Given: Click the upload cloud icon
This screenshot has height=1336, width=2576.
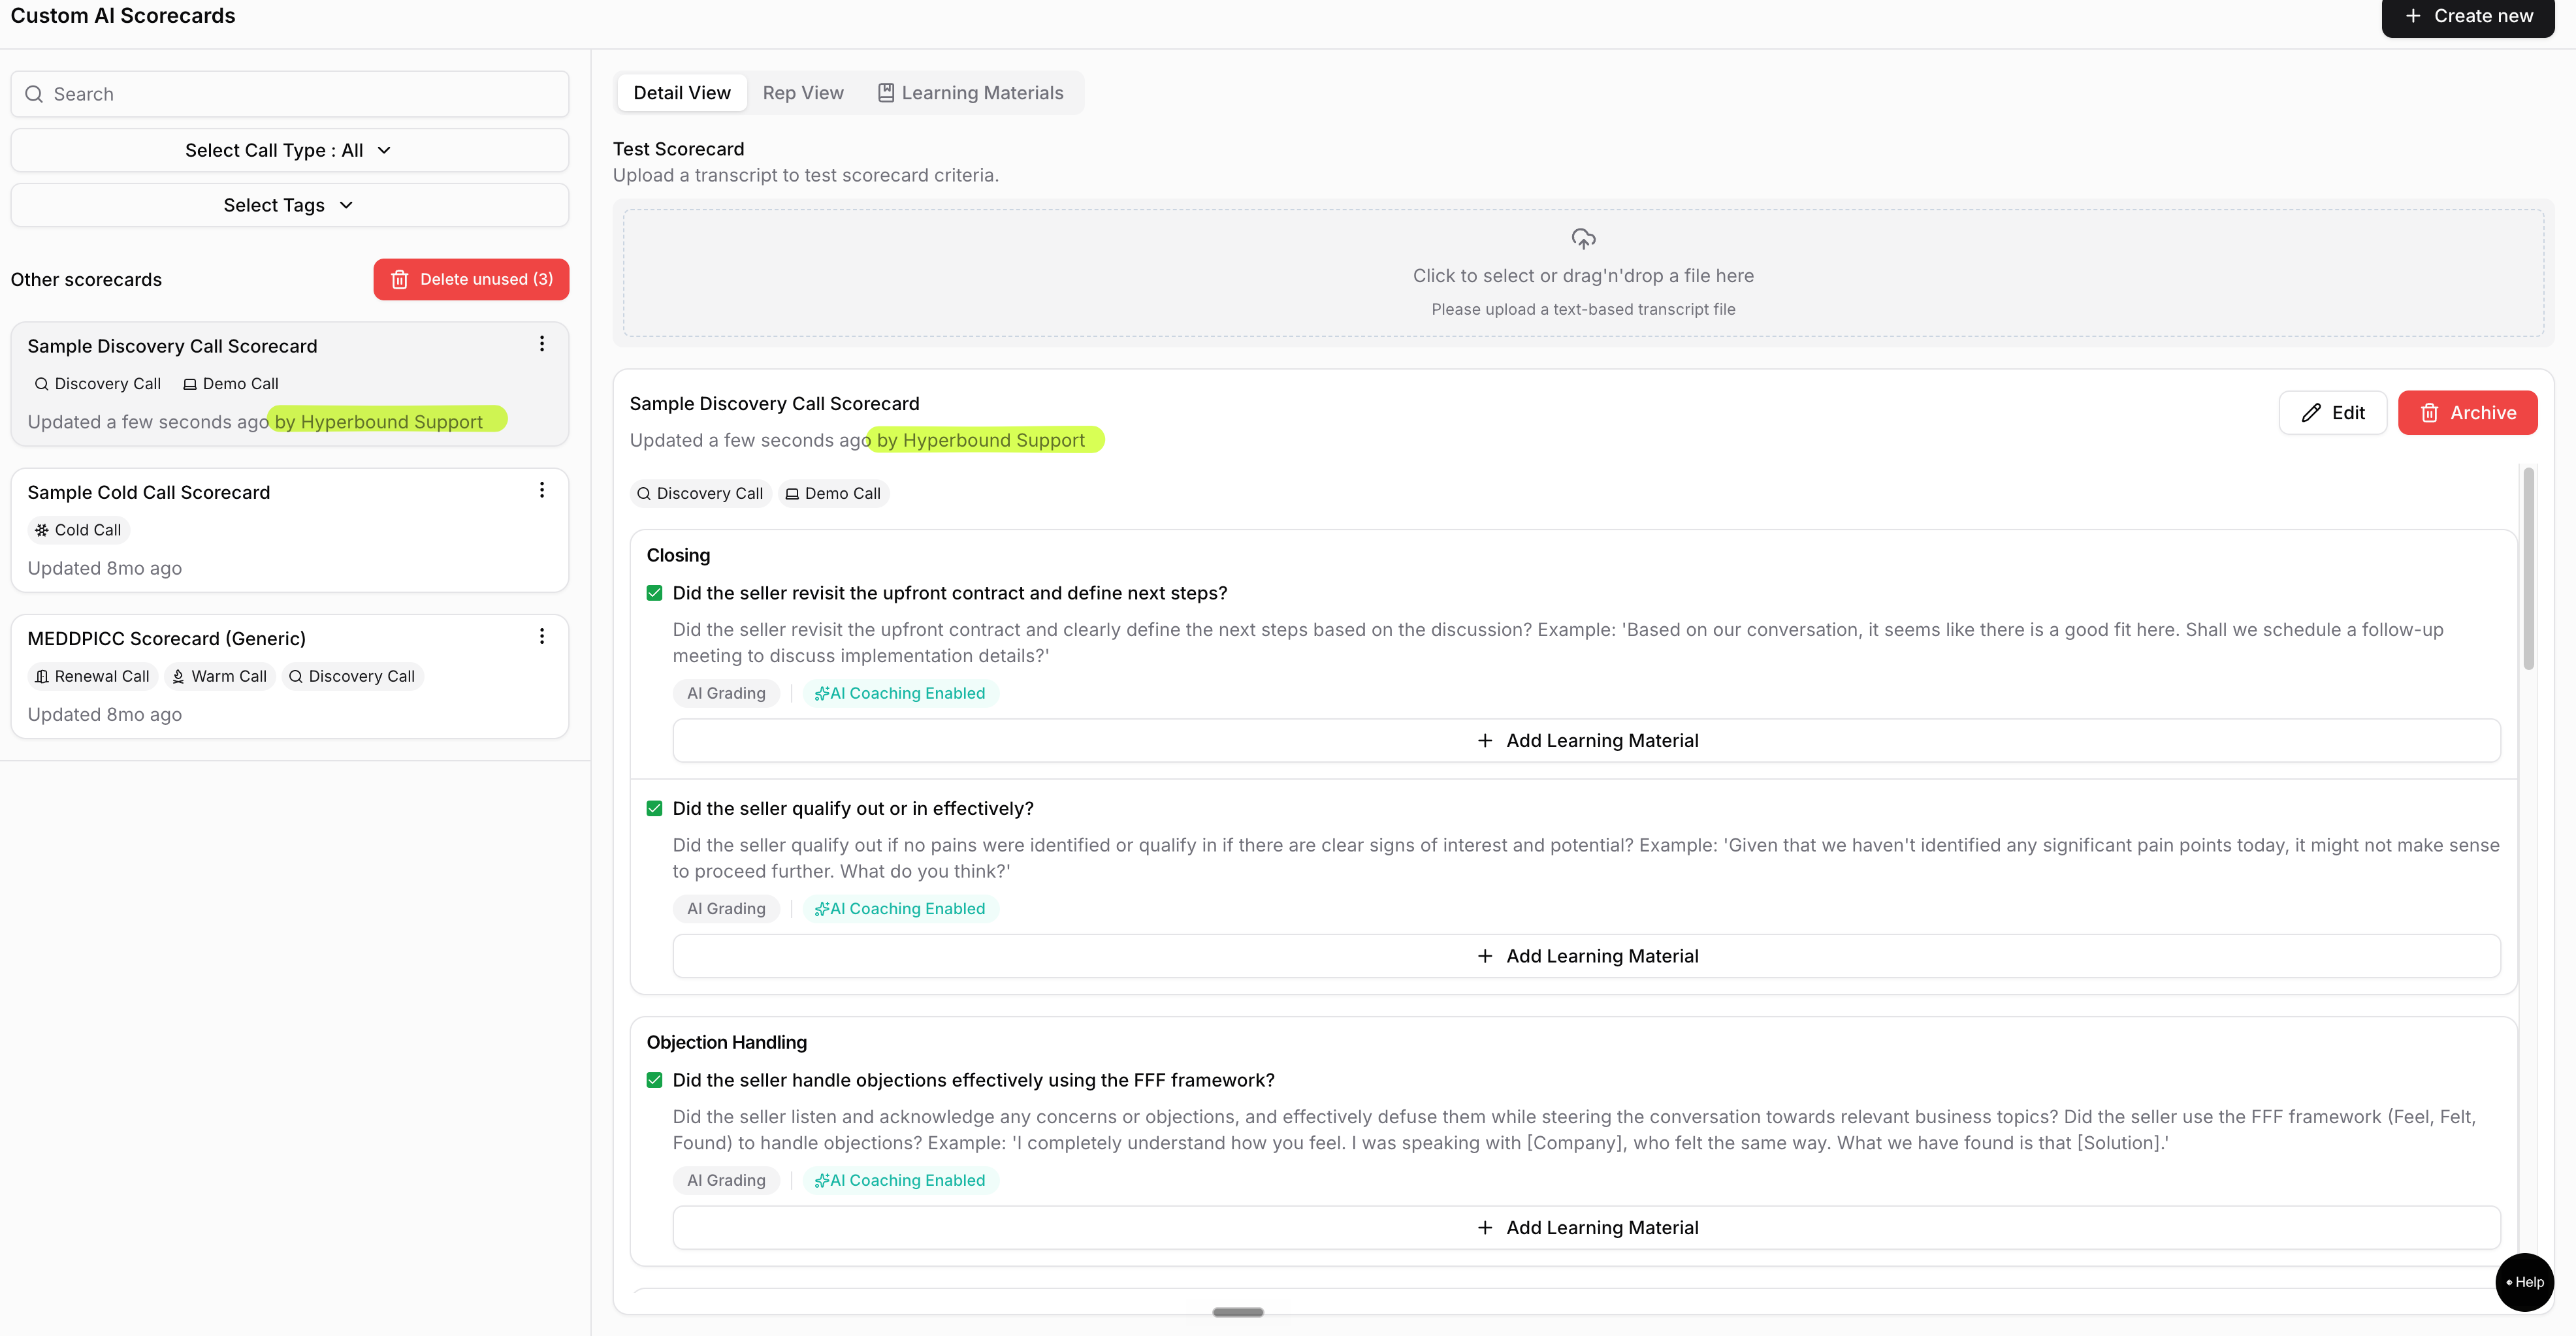Looking at the screenshot, I should click(1583, 238).
